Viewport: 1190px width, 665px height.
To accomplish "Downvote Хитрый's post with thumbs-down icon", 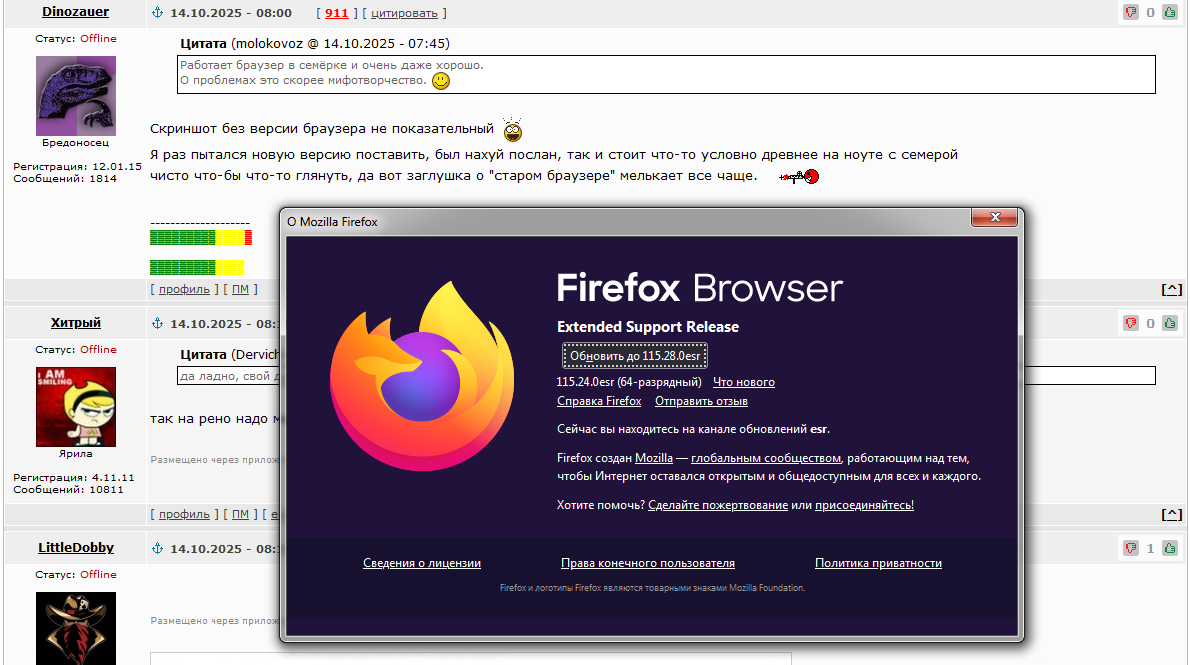I will [1131, 323].
